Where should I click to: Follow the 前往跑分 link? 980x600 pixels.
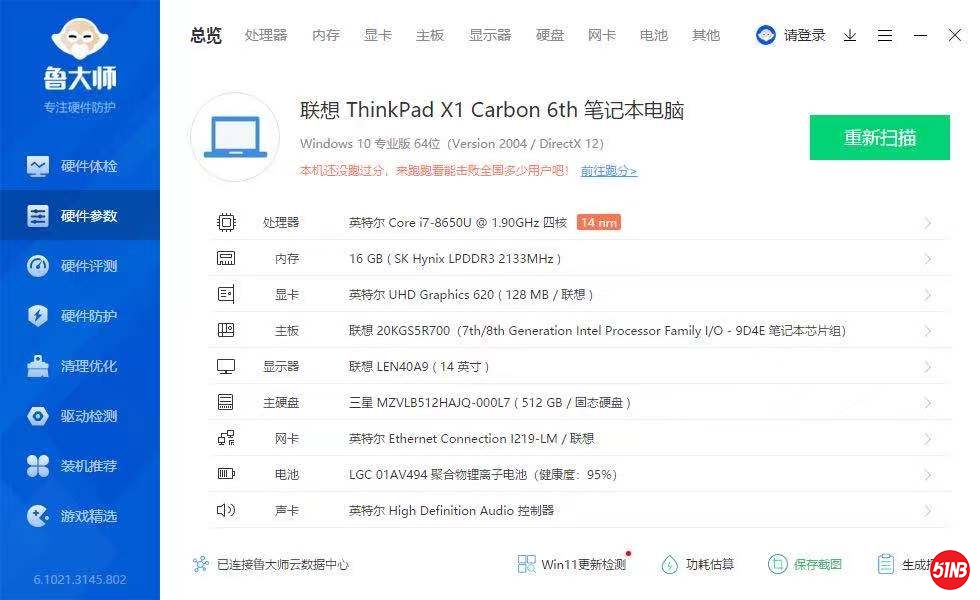(608, 171)
